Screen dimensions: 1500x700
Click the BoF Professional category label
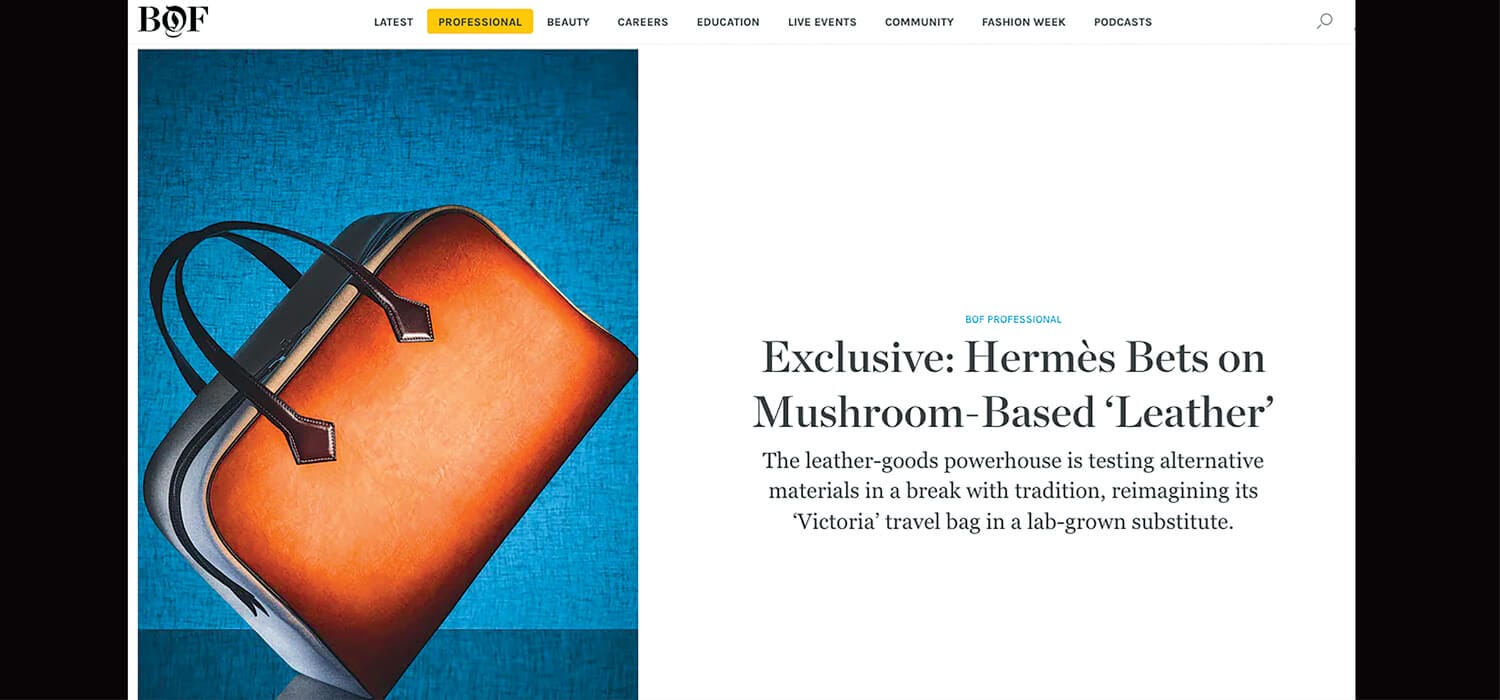[1013, 320]
